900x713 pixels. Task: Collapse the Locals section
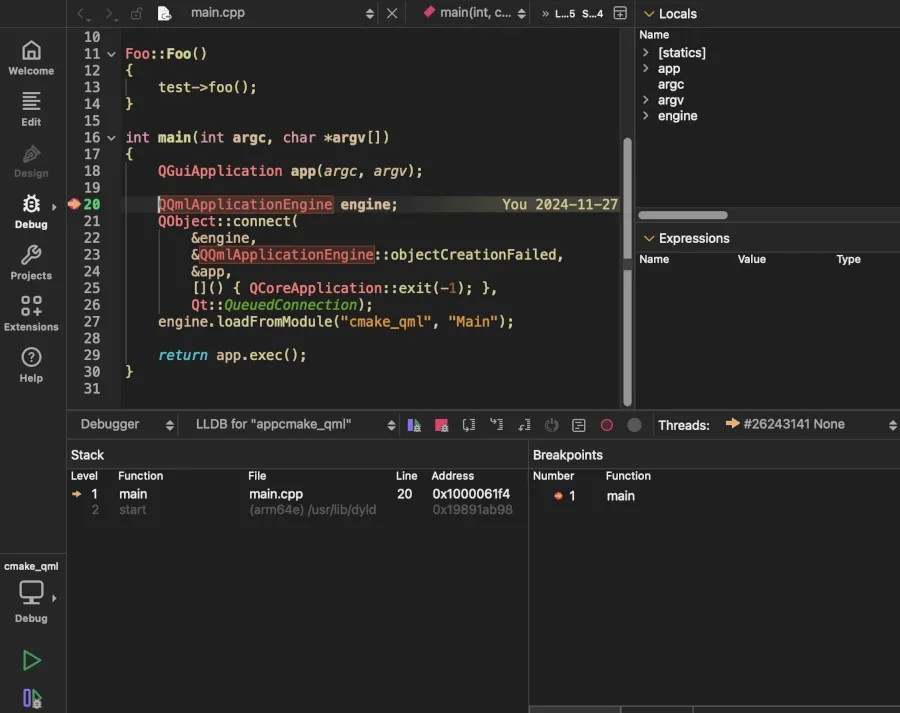pos(650,13)
